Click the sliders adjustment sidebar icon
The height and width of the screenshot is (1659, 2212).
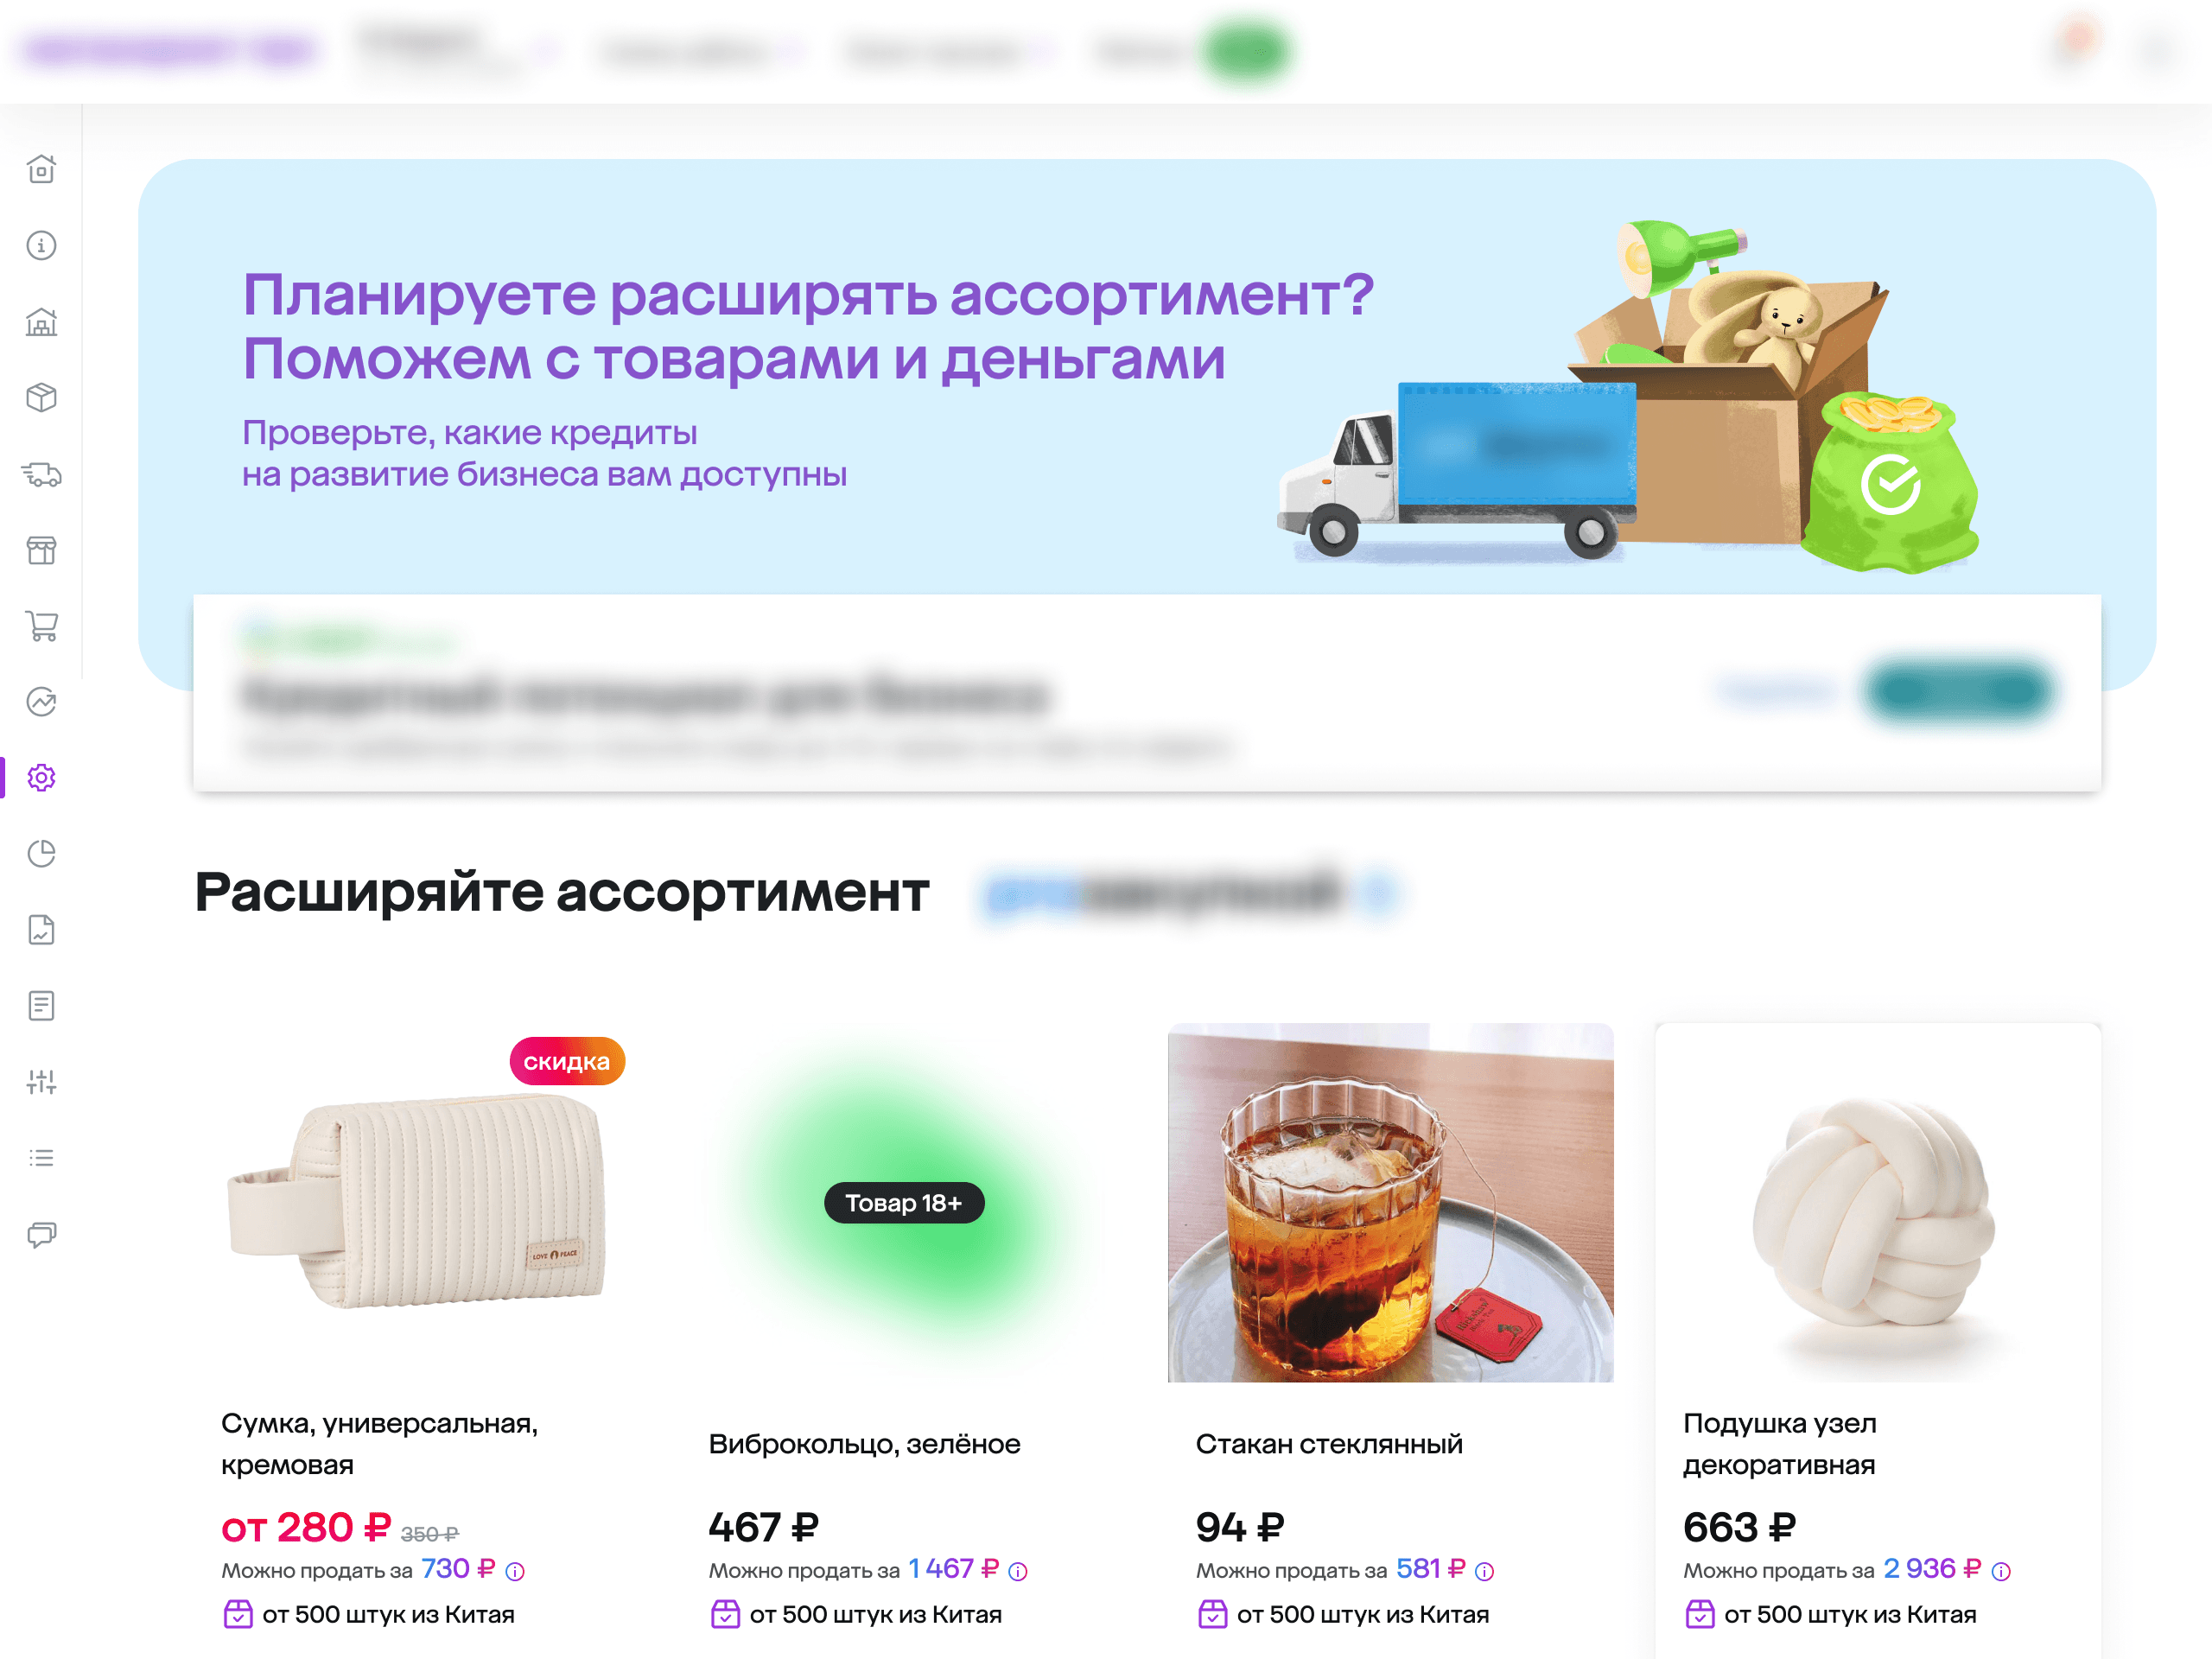point(41,1082)
